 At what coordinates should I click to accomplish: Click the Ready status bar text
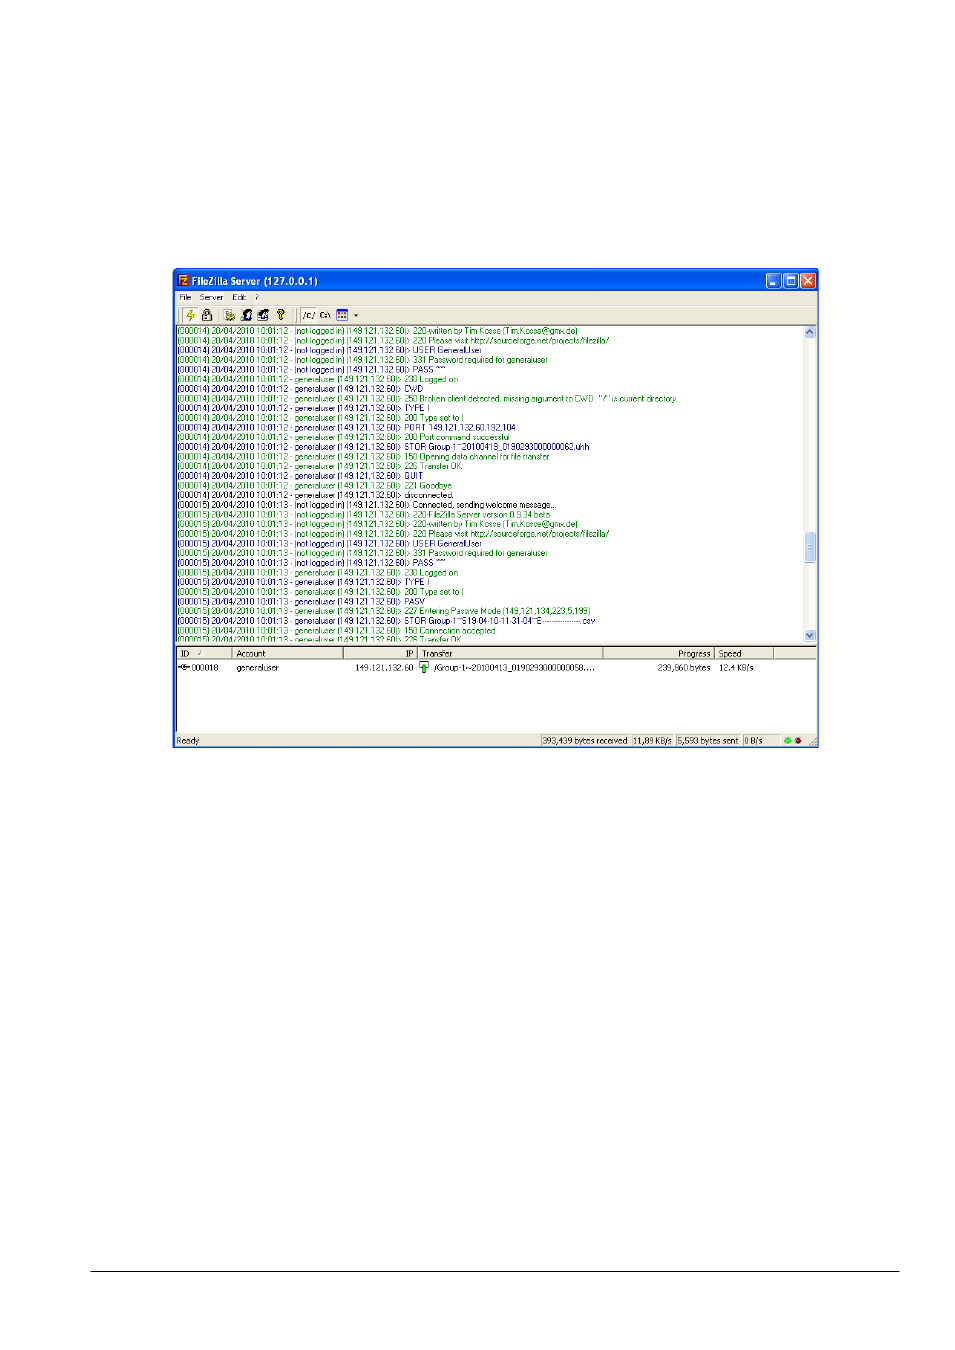pyautogui.click(x=188, y=741)
